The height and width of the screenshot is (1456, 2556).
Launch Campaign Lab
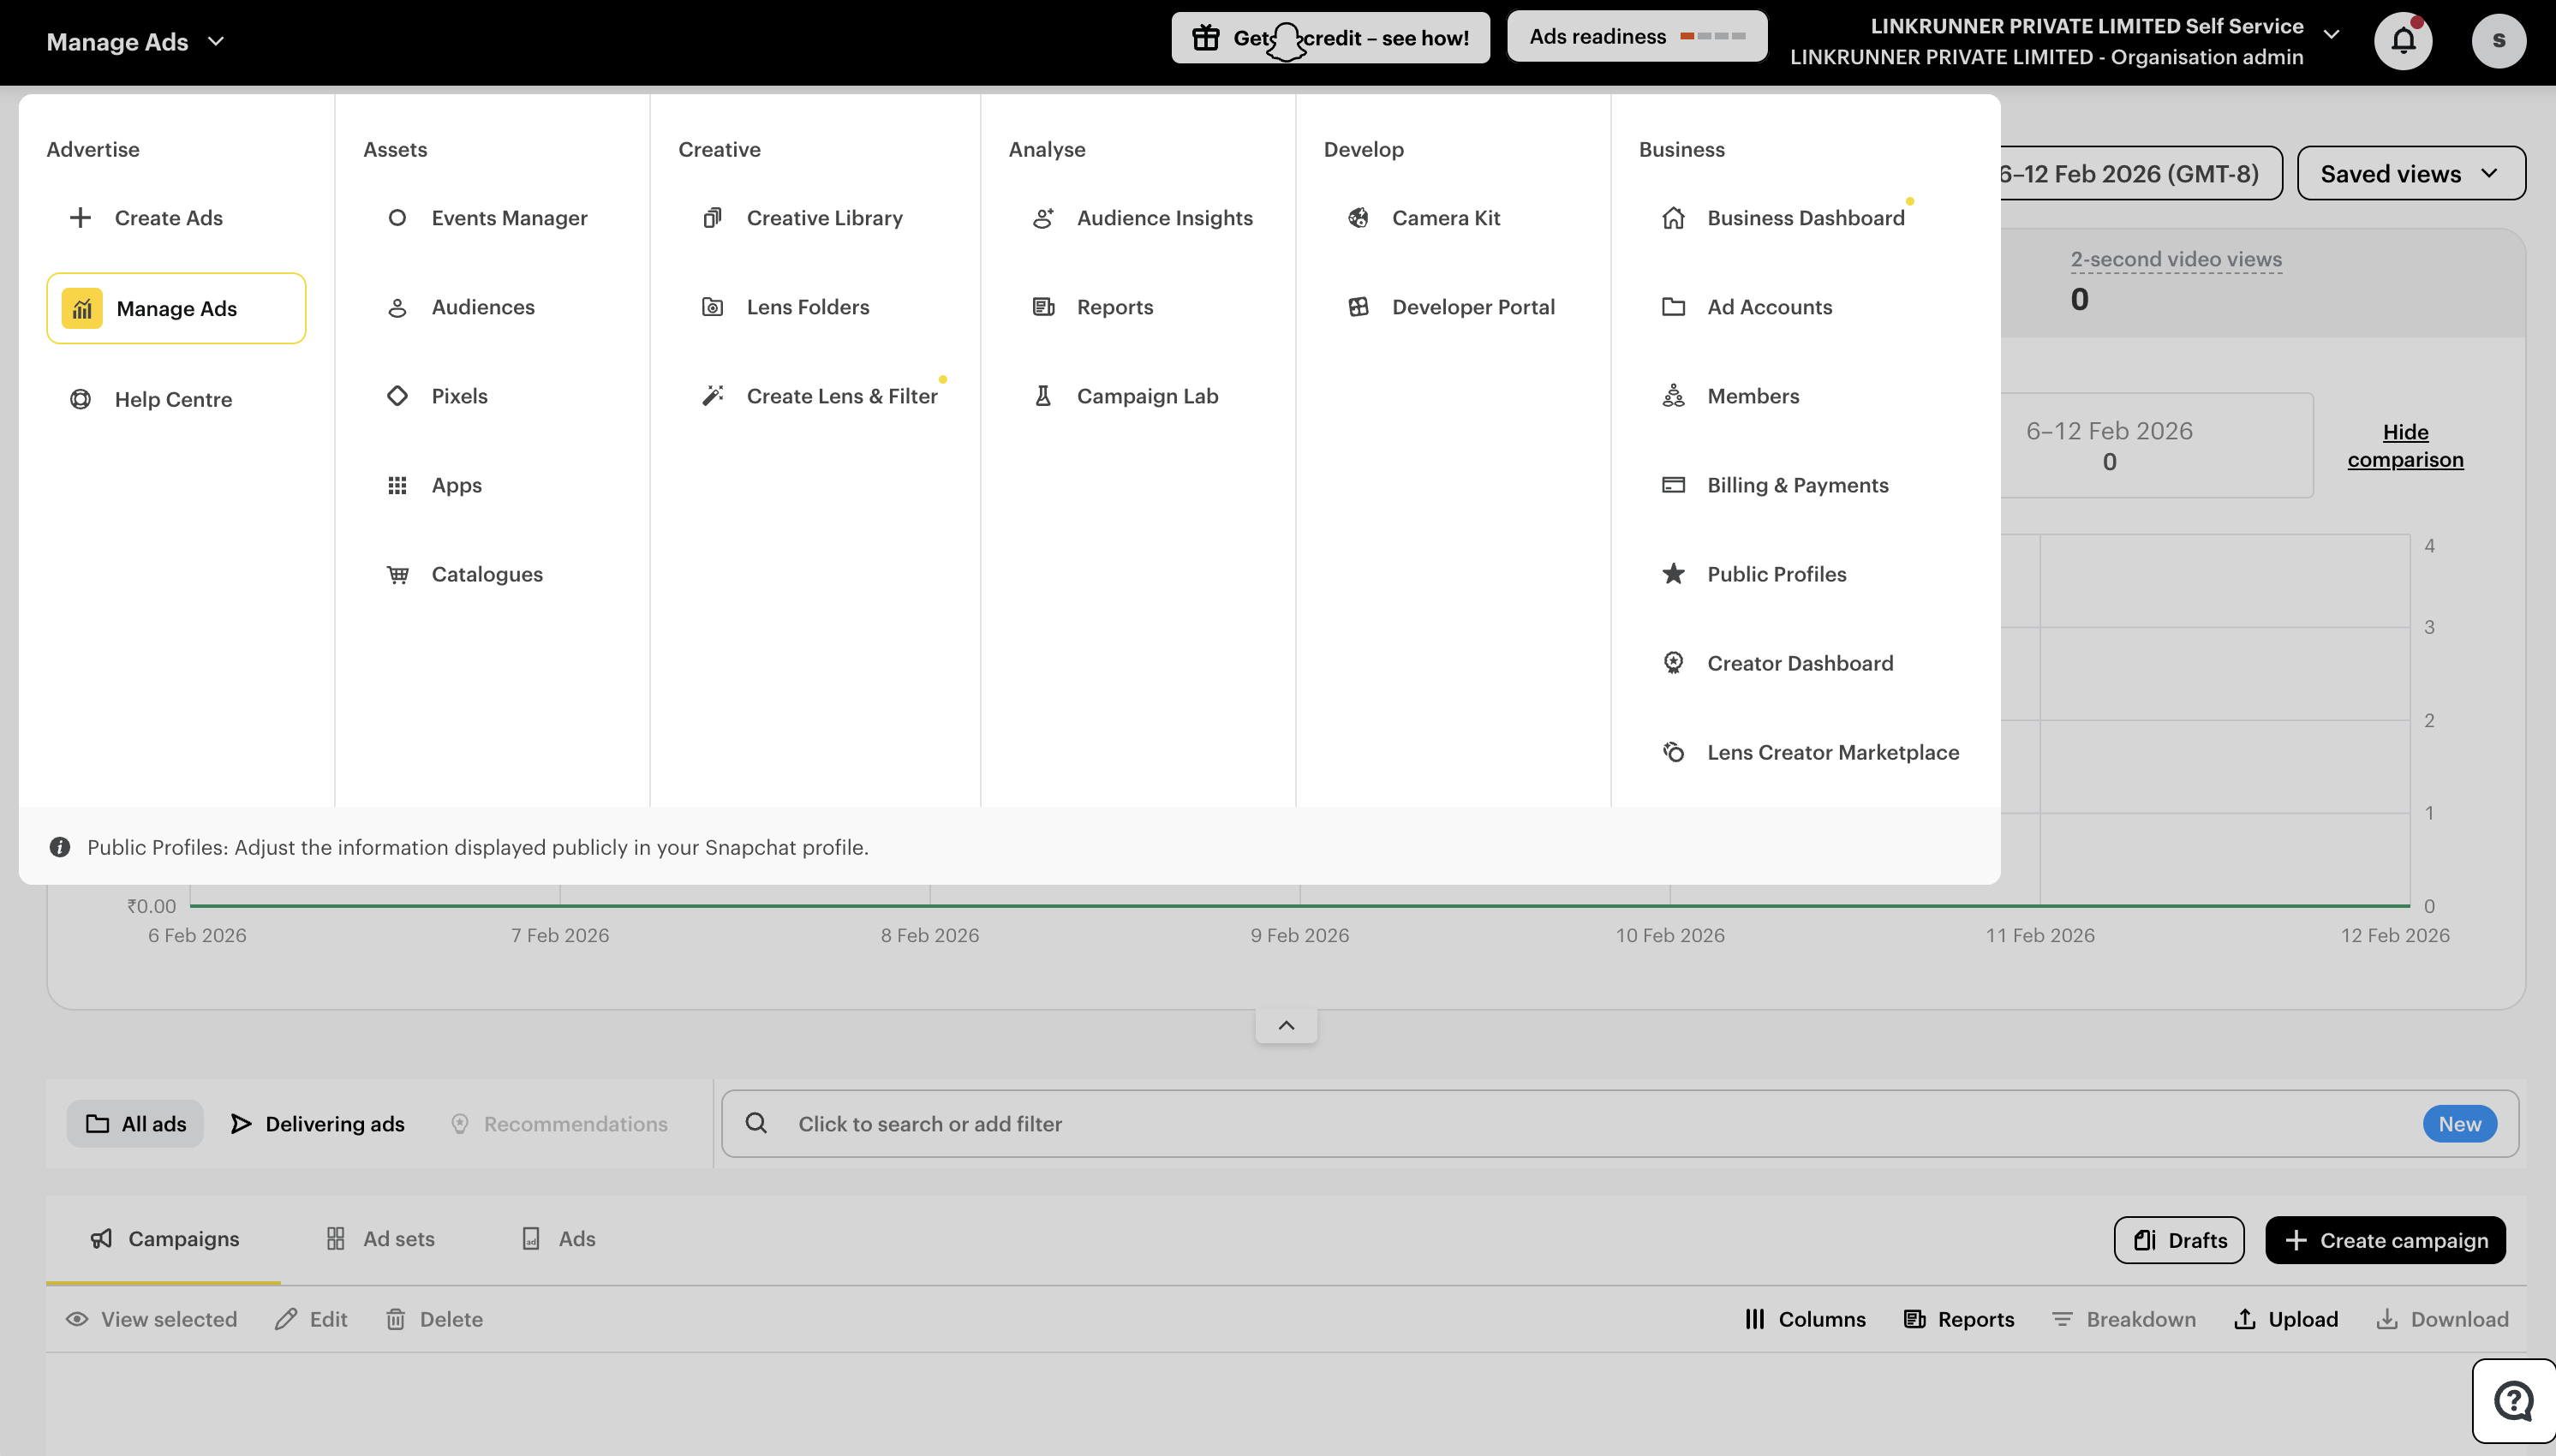click(1147, 395)
